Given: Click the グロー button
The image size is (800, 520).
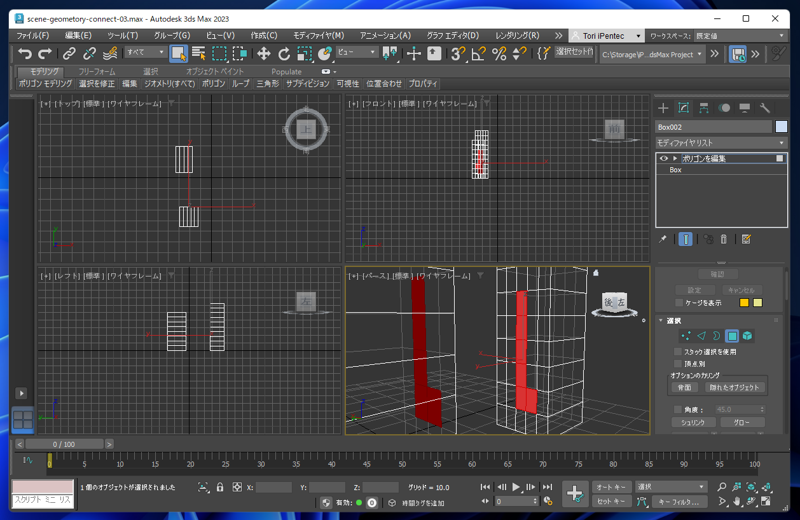Looking at the screenshot, I should pyautogui.click(x=742, y=422).
